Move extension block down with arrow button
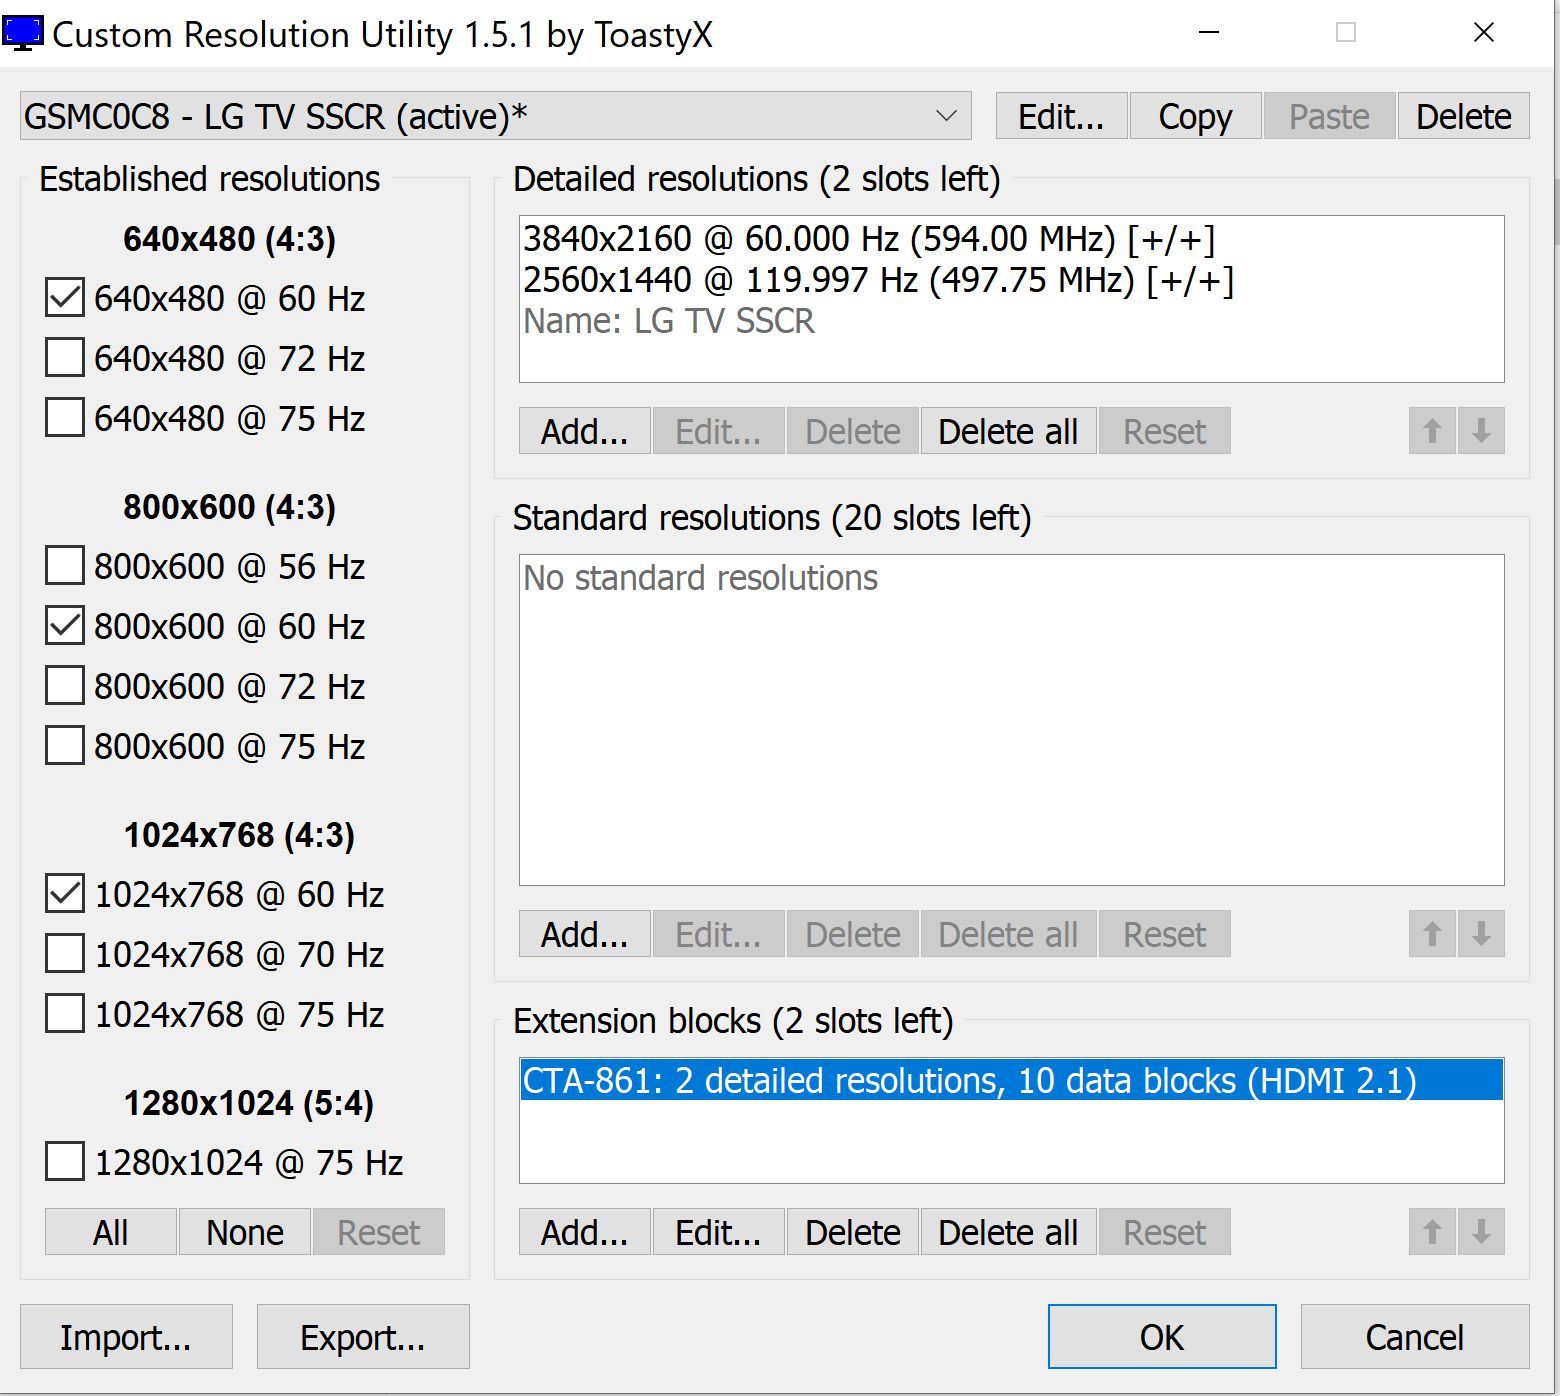1560x1396 pixels. tap(1481, 1232)
